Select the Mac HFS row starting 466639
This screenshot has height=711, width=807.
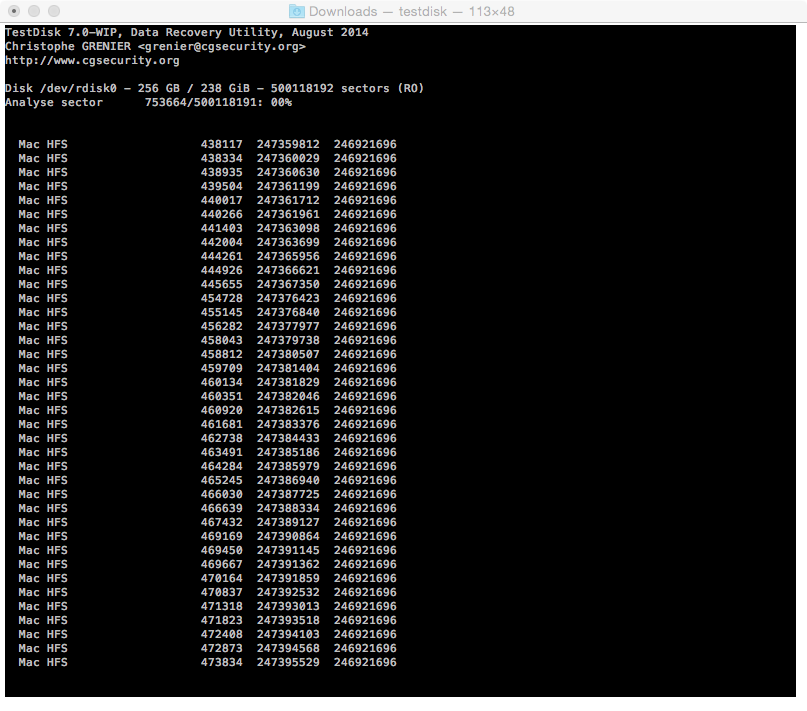point(207,508)
